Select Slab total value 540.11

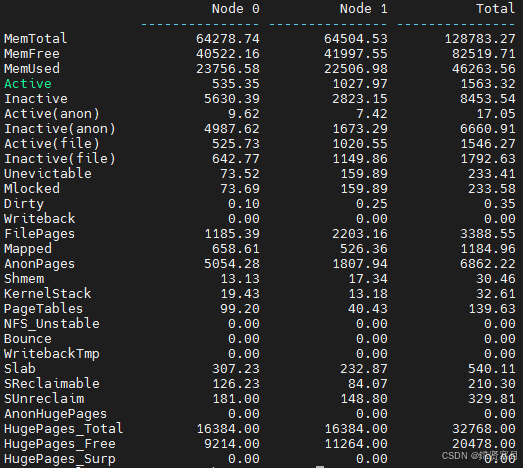492,369
